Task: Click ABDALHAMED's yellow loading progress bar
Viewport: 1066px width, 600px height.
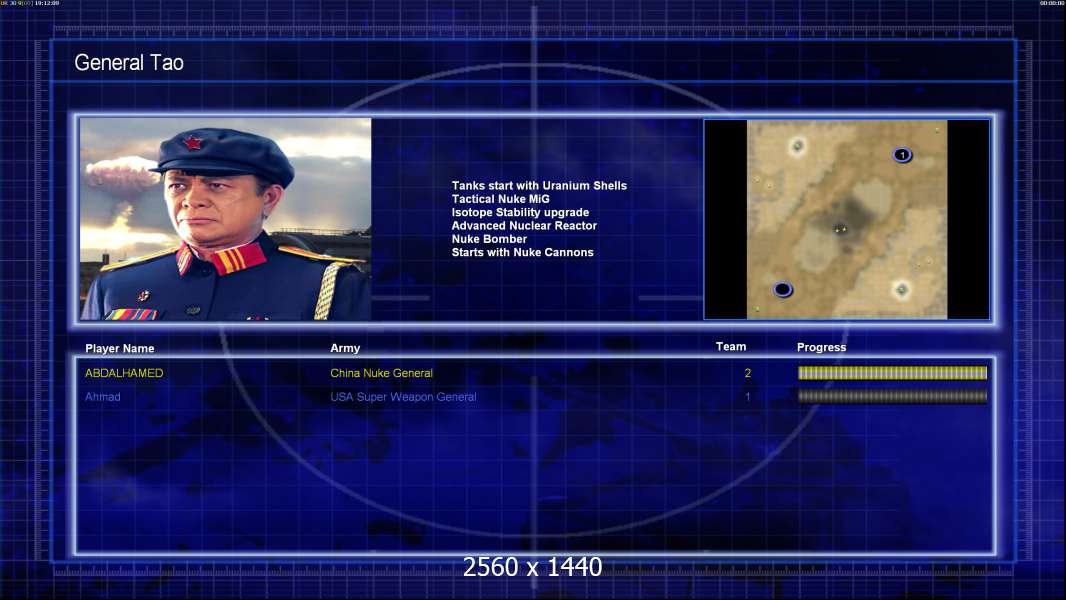Action: click(x=892, y=372)
